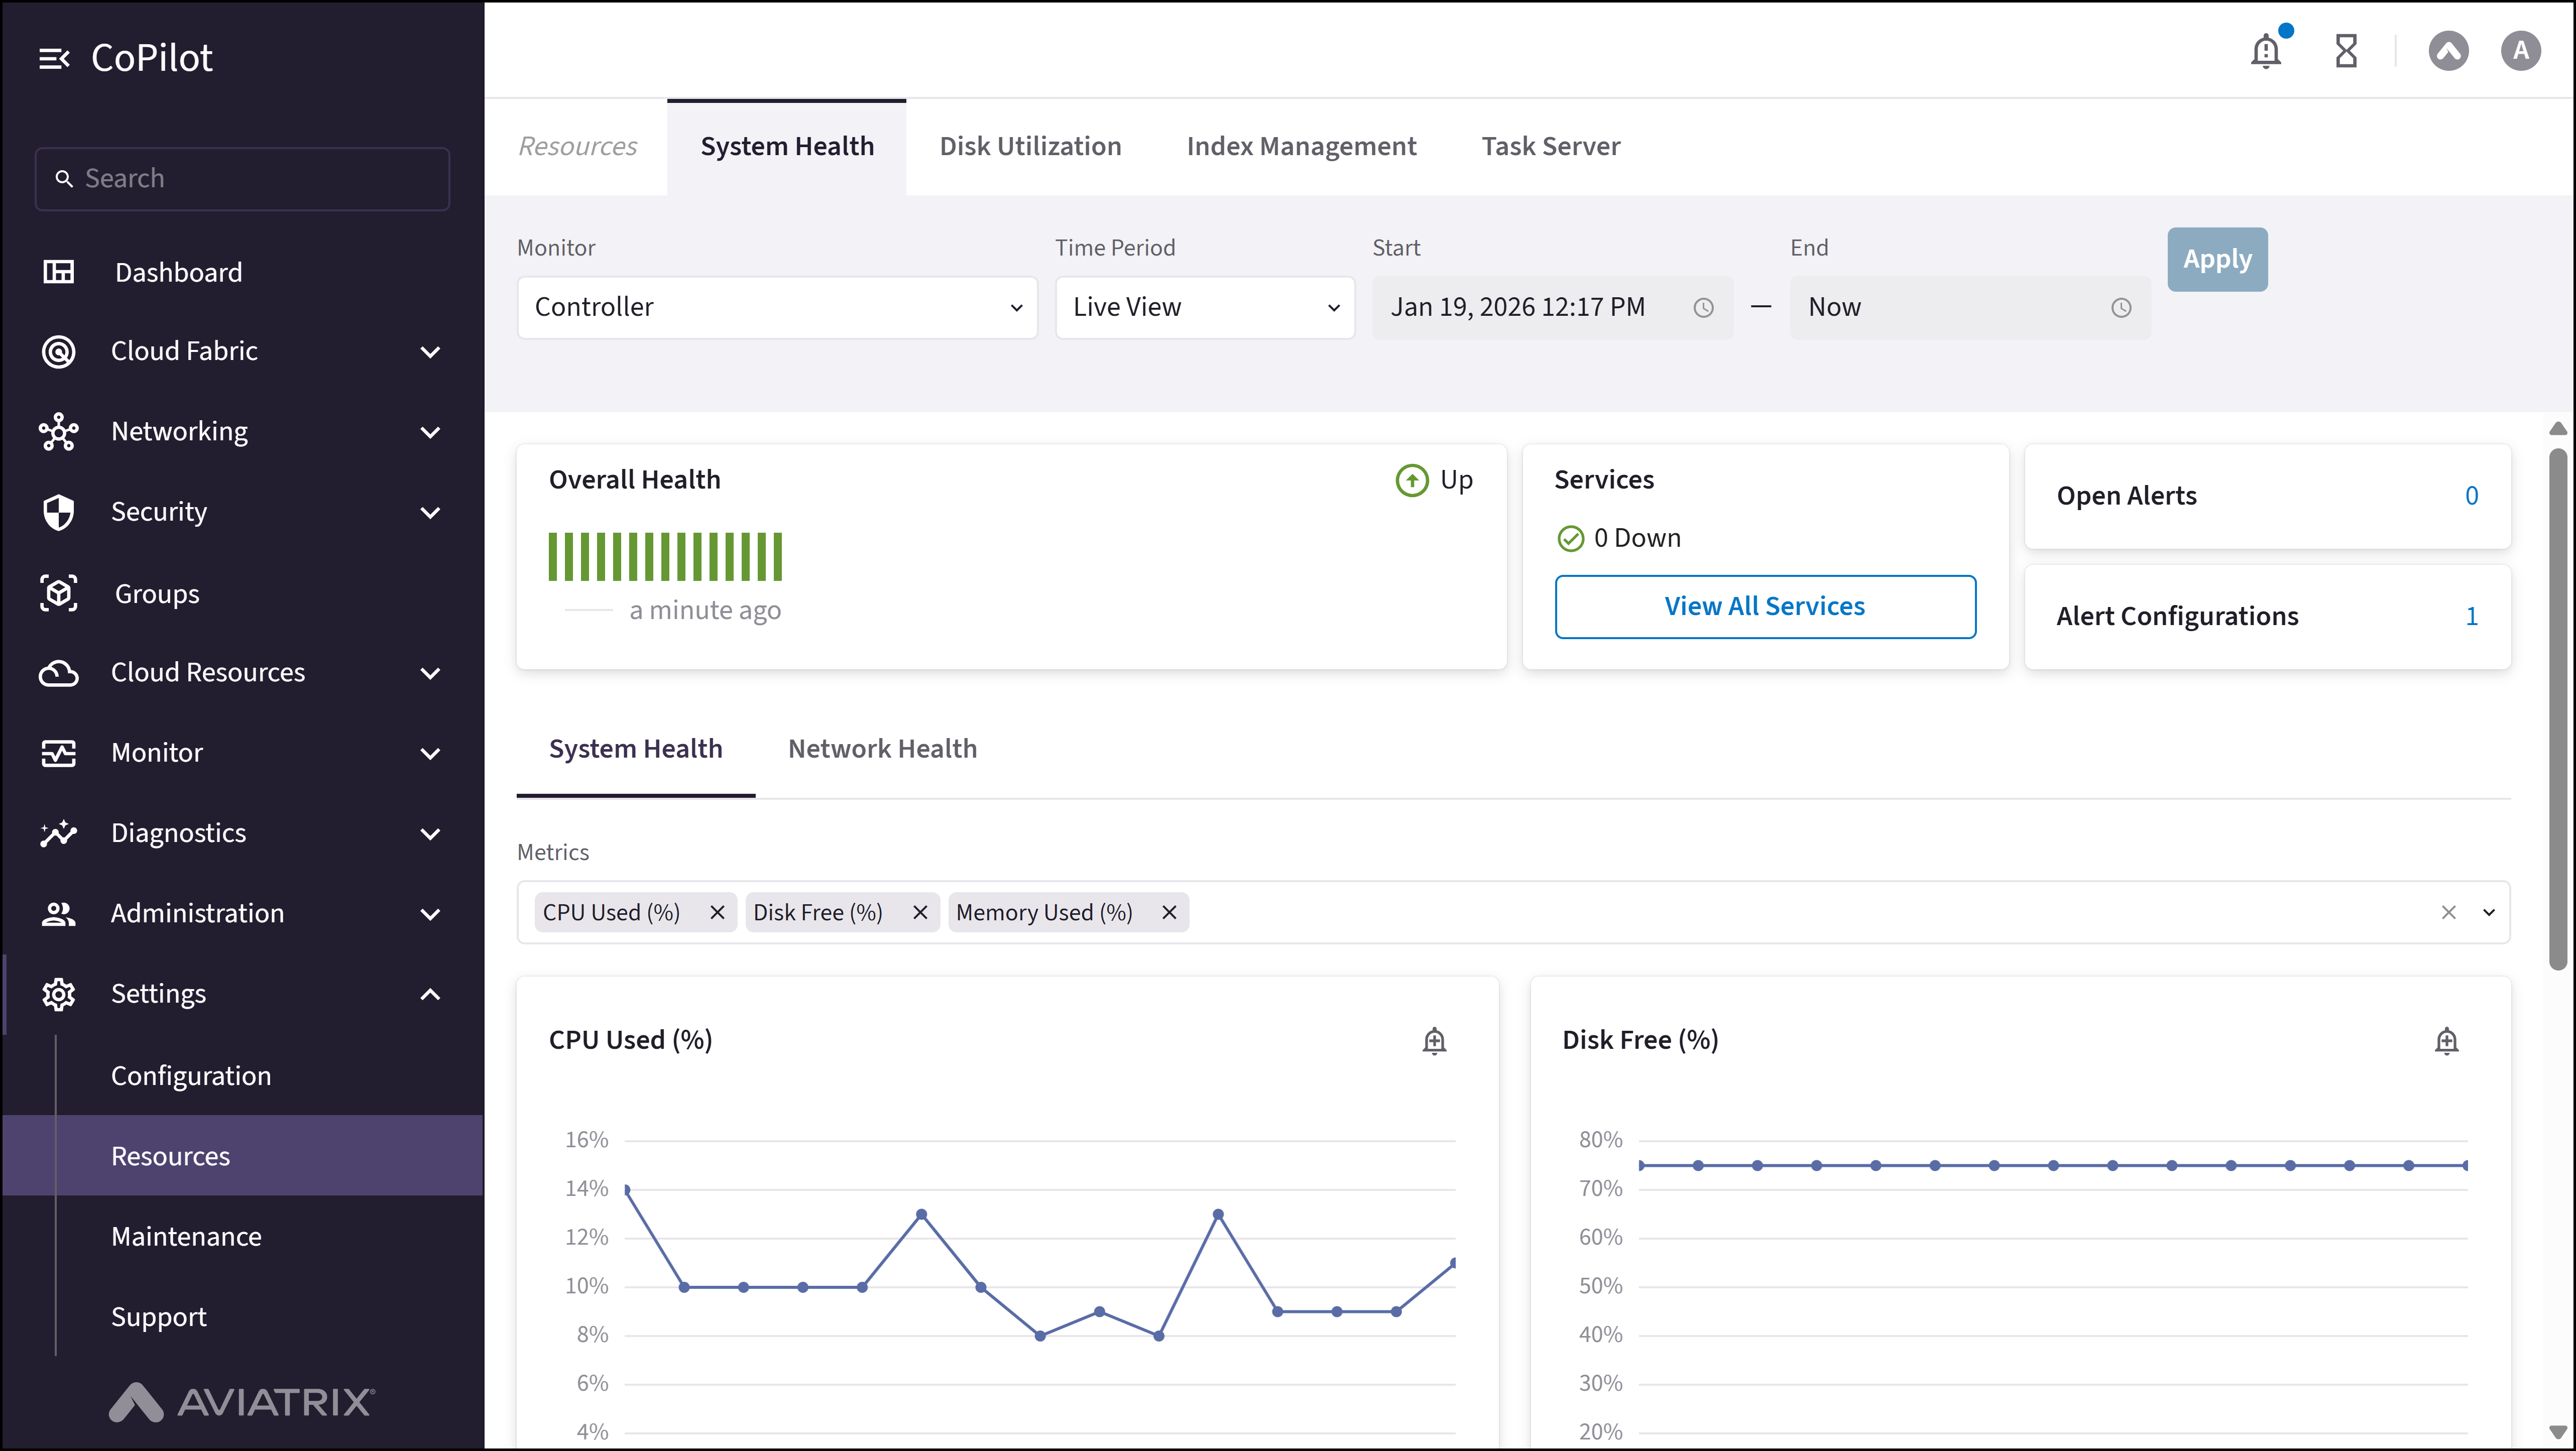Click the View All Services button

1764,607
